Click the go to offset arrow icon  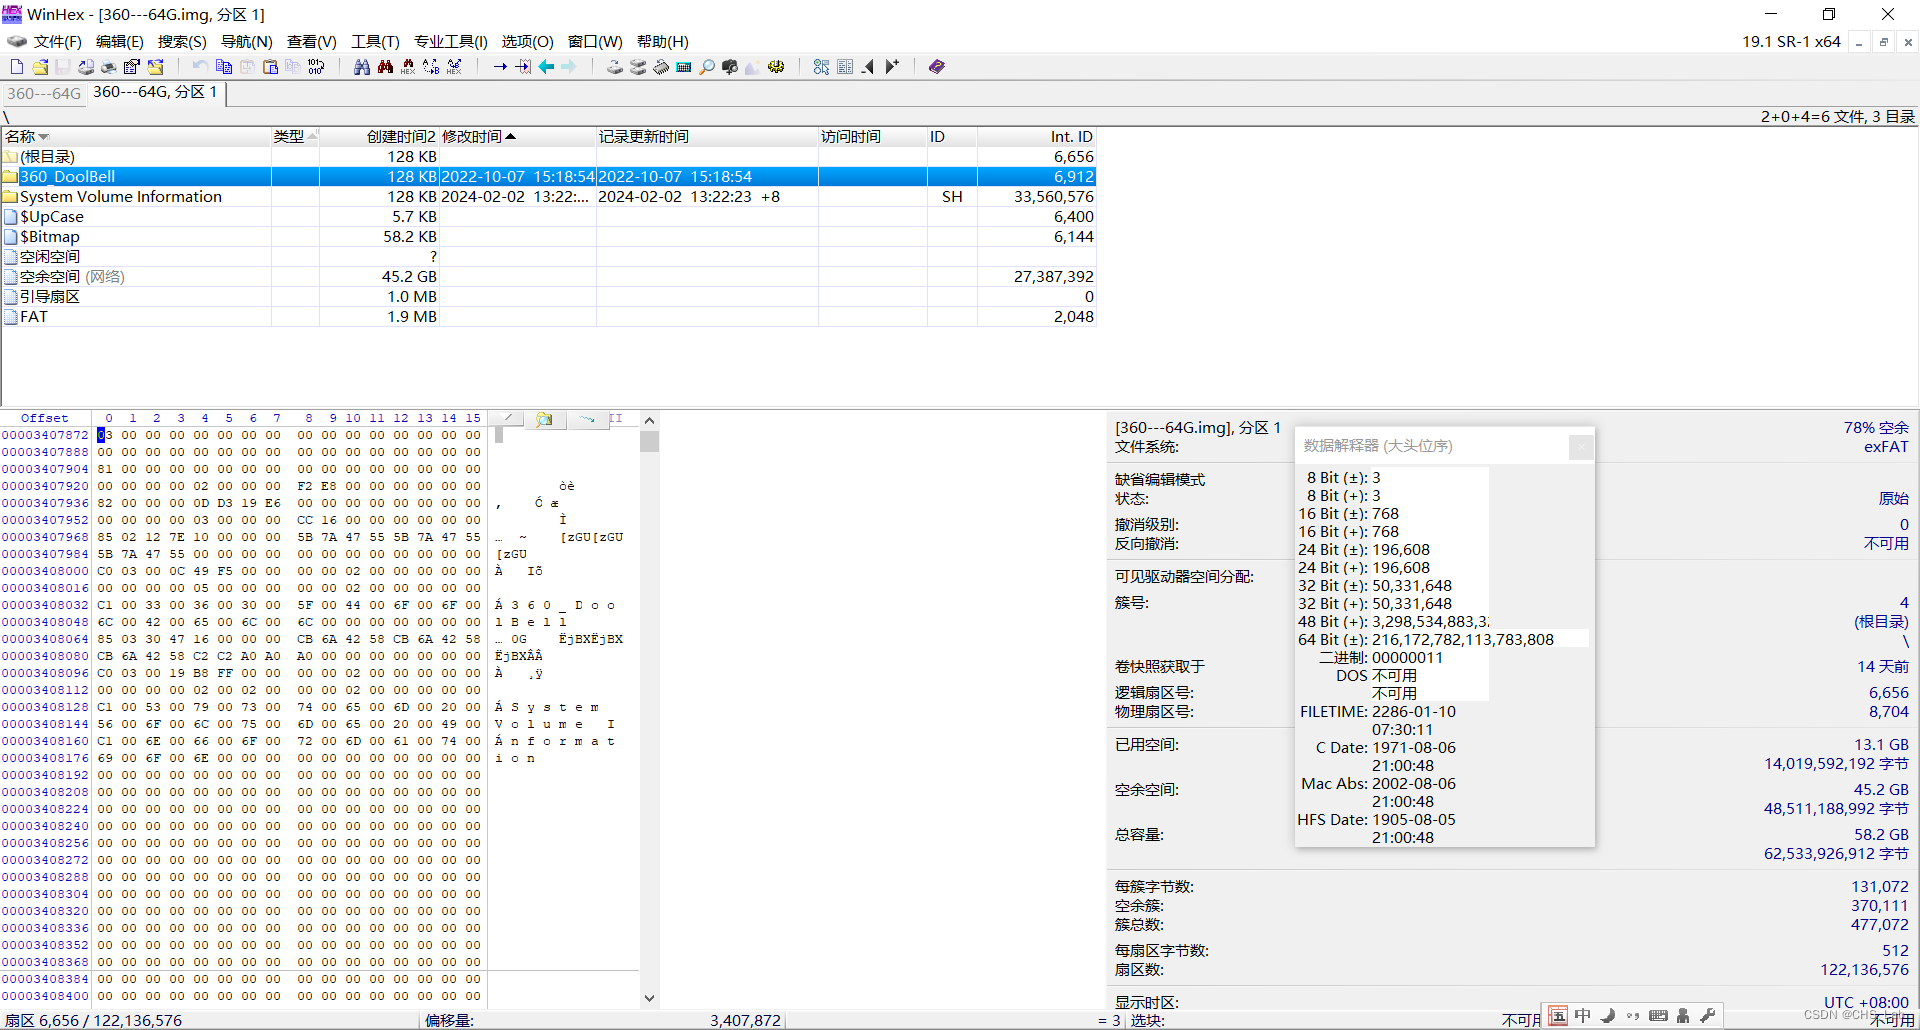pyautogui.click(x=500, y=67)
